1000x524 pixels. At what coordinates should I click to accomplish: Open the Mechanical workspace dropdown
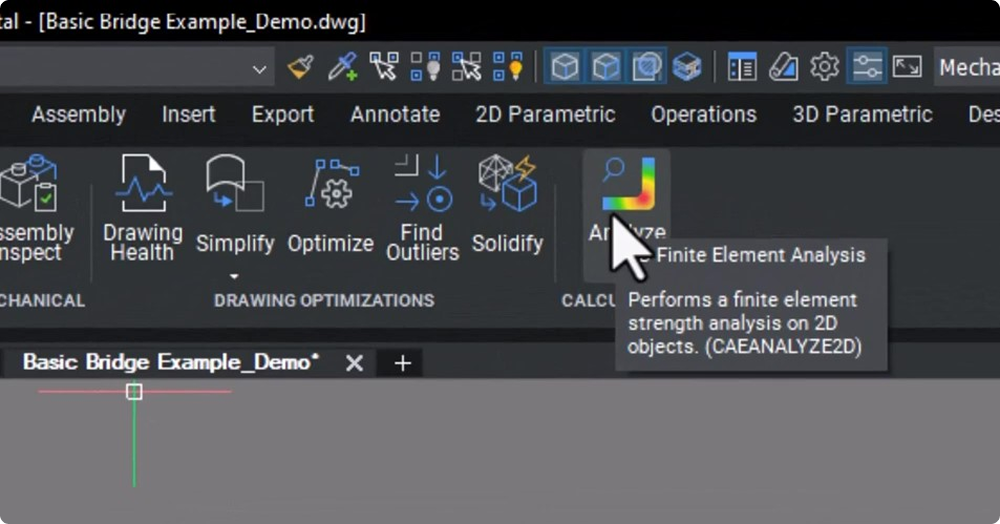pos(967,66)
